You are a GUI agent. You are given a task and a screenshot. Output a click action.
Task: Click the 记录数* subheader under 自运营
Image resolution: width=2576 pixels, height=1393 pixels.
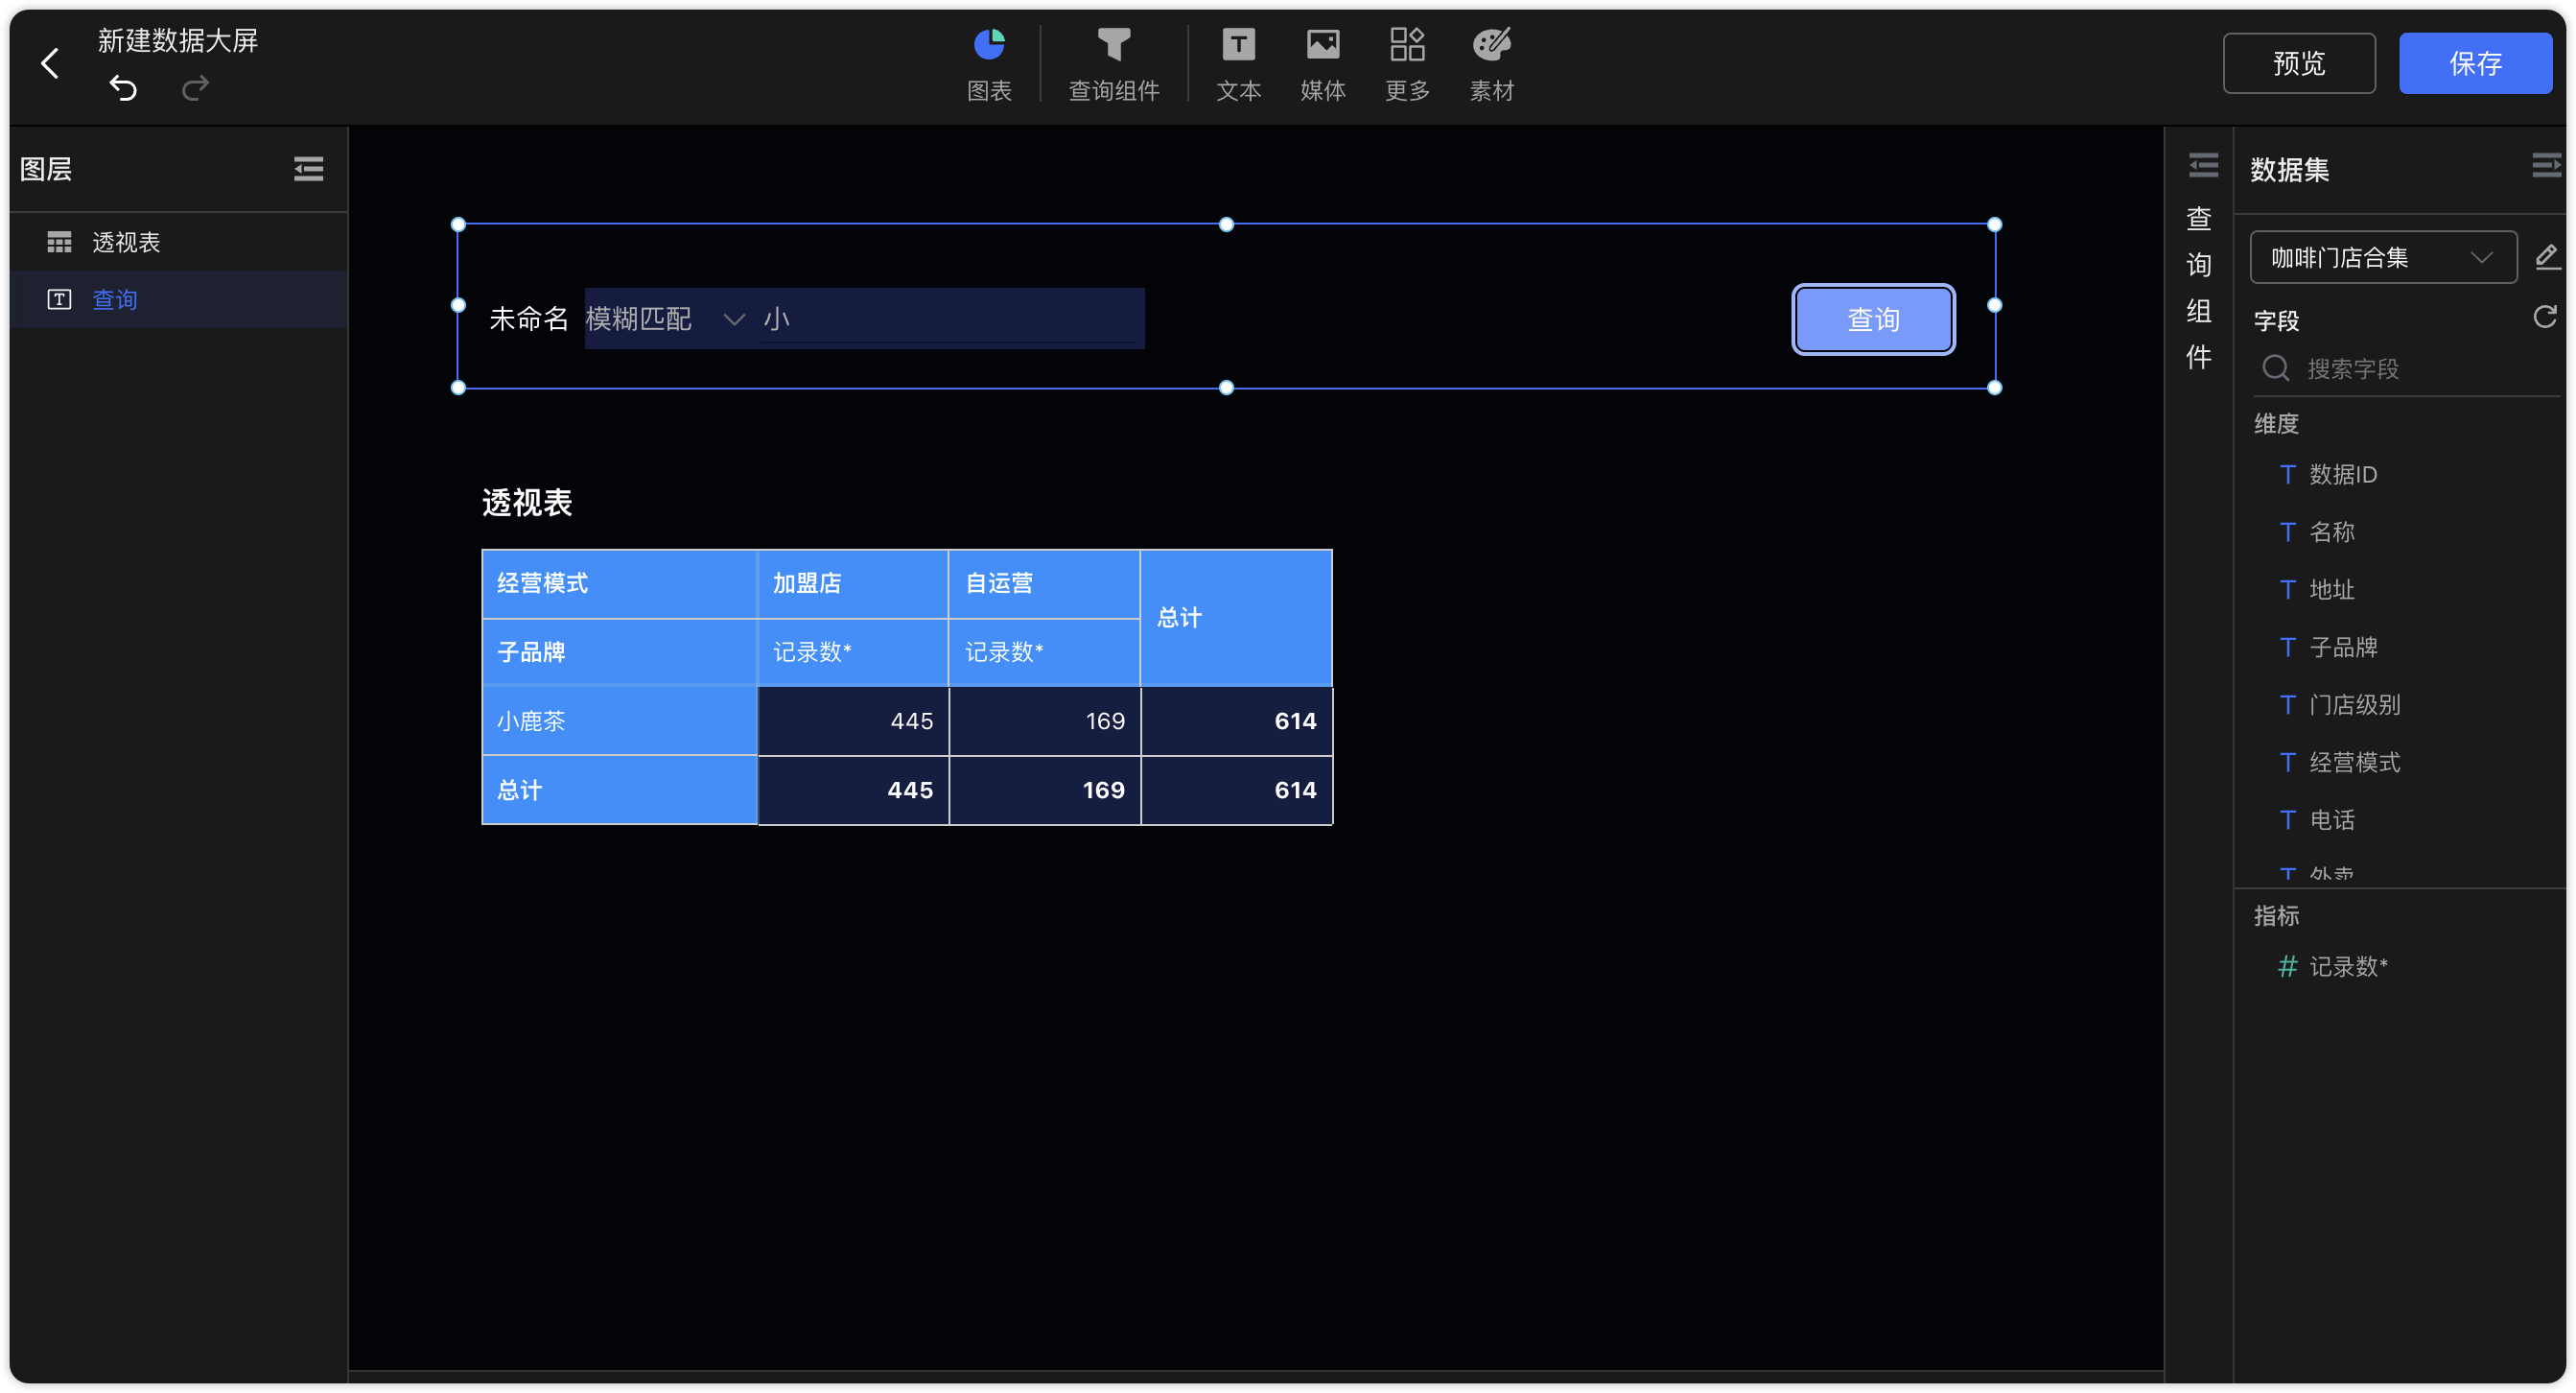pyautogui.click(x=1044, y=652)
